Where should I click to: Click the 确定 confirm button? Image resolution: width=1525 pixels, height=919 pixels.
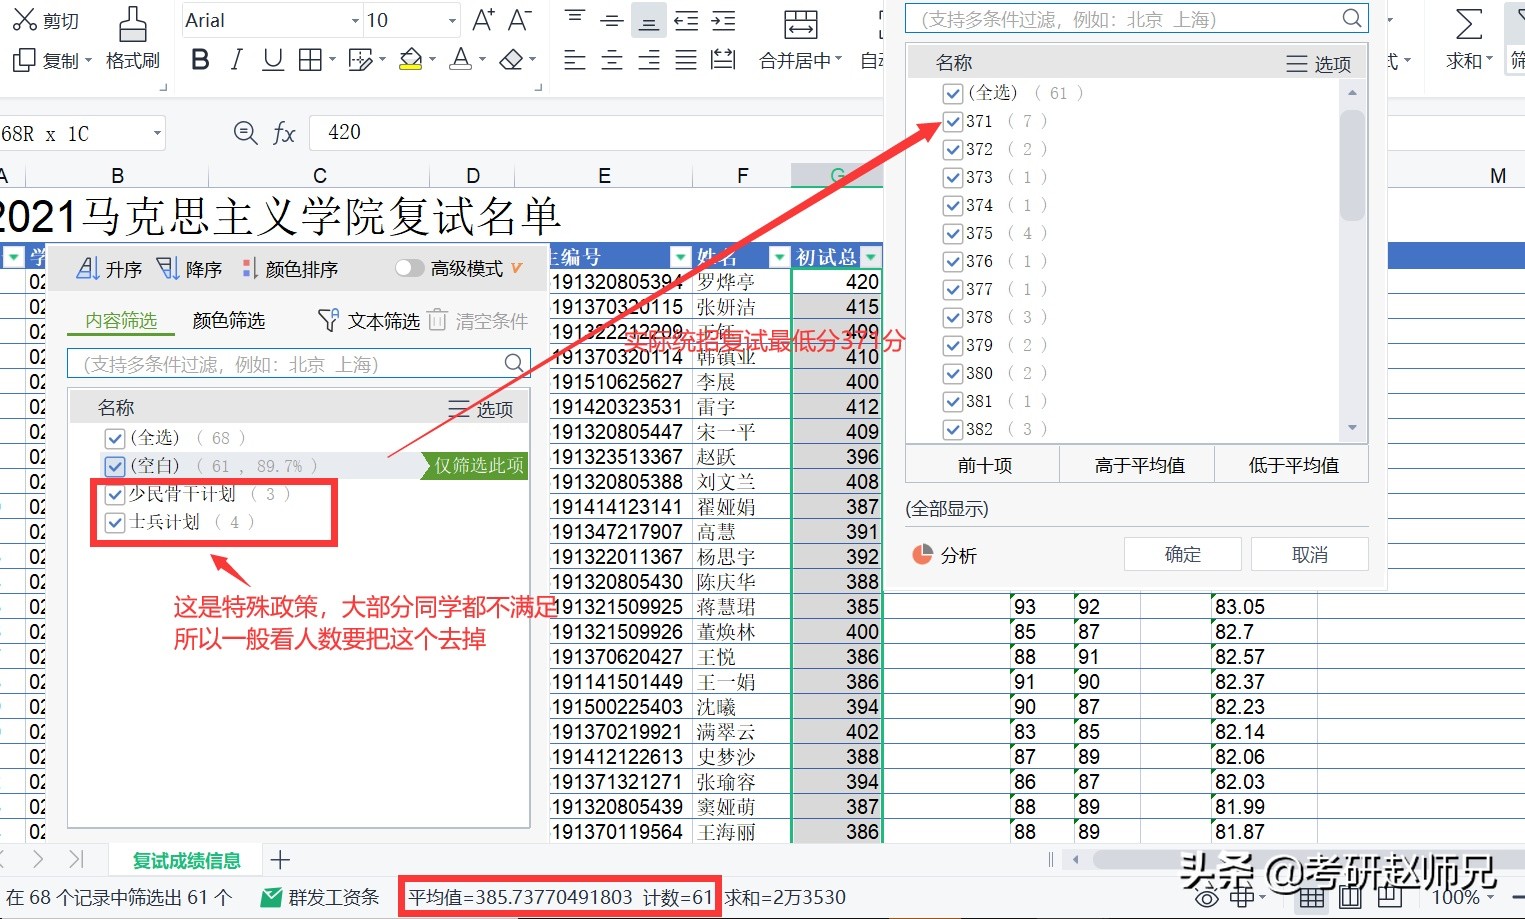click(1182, 553)
